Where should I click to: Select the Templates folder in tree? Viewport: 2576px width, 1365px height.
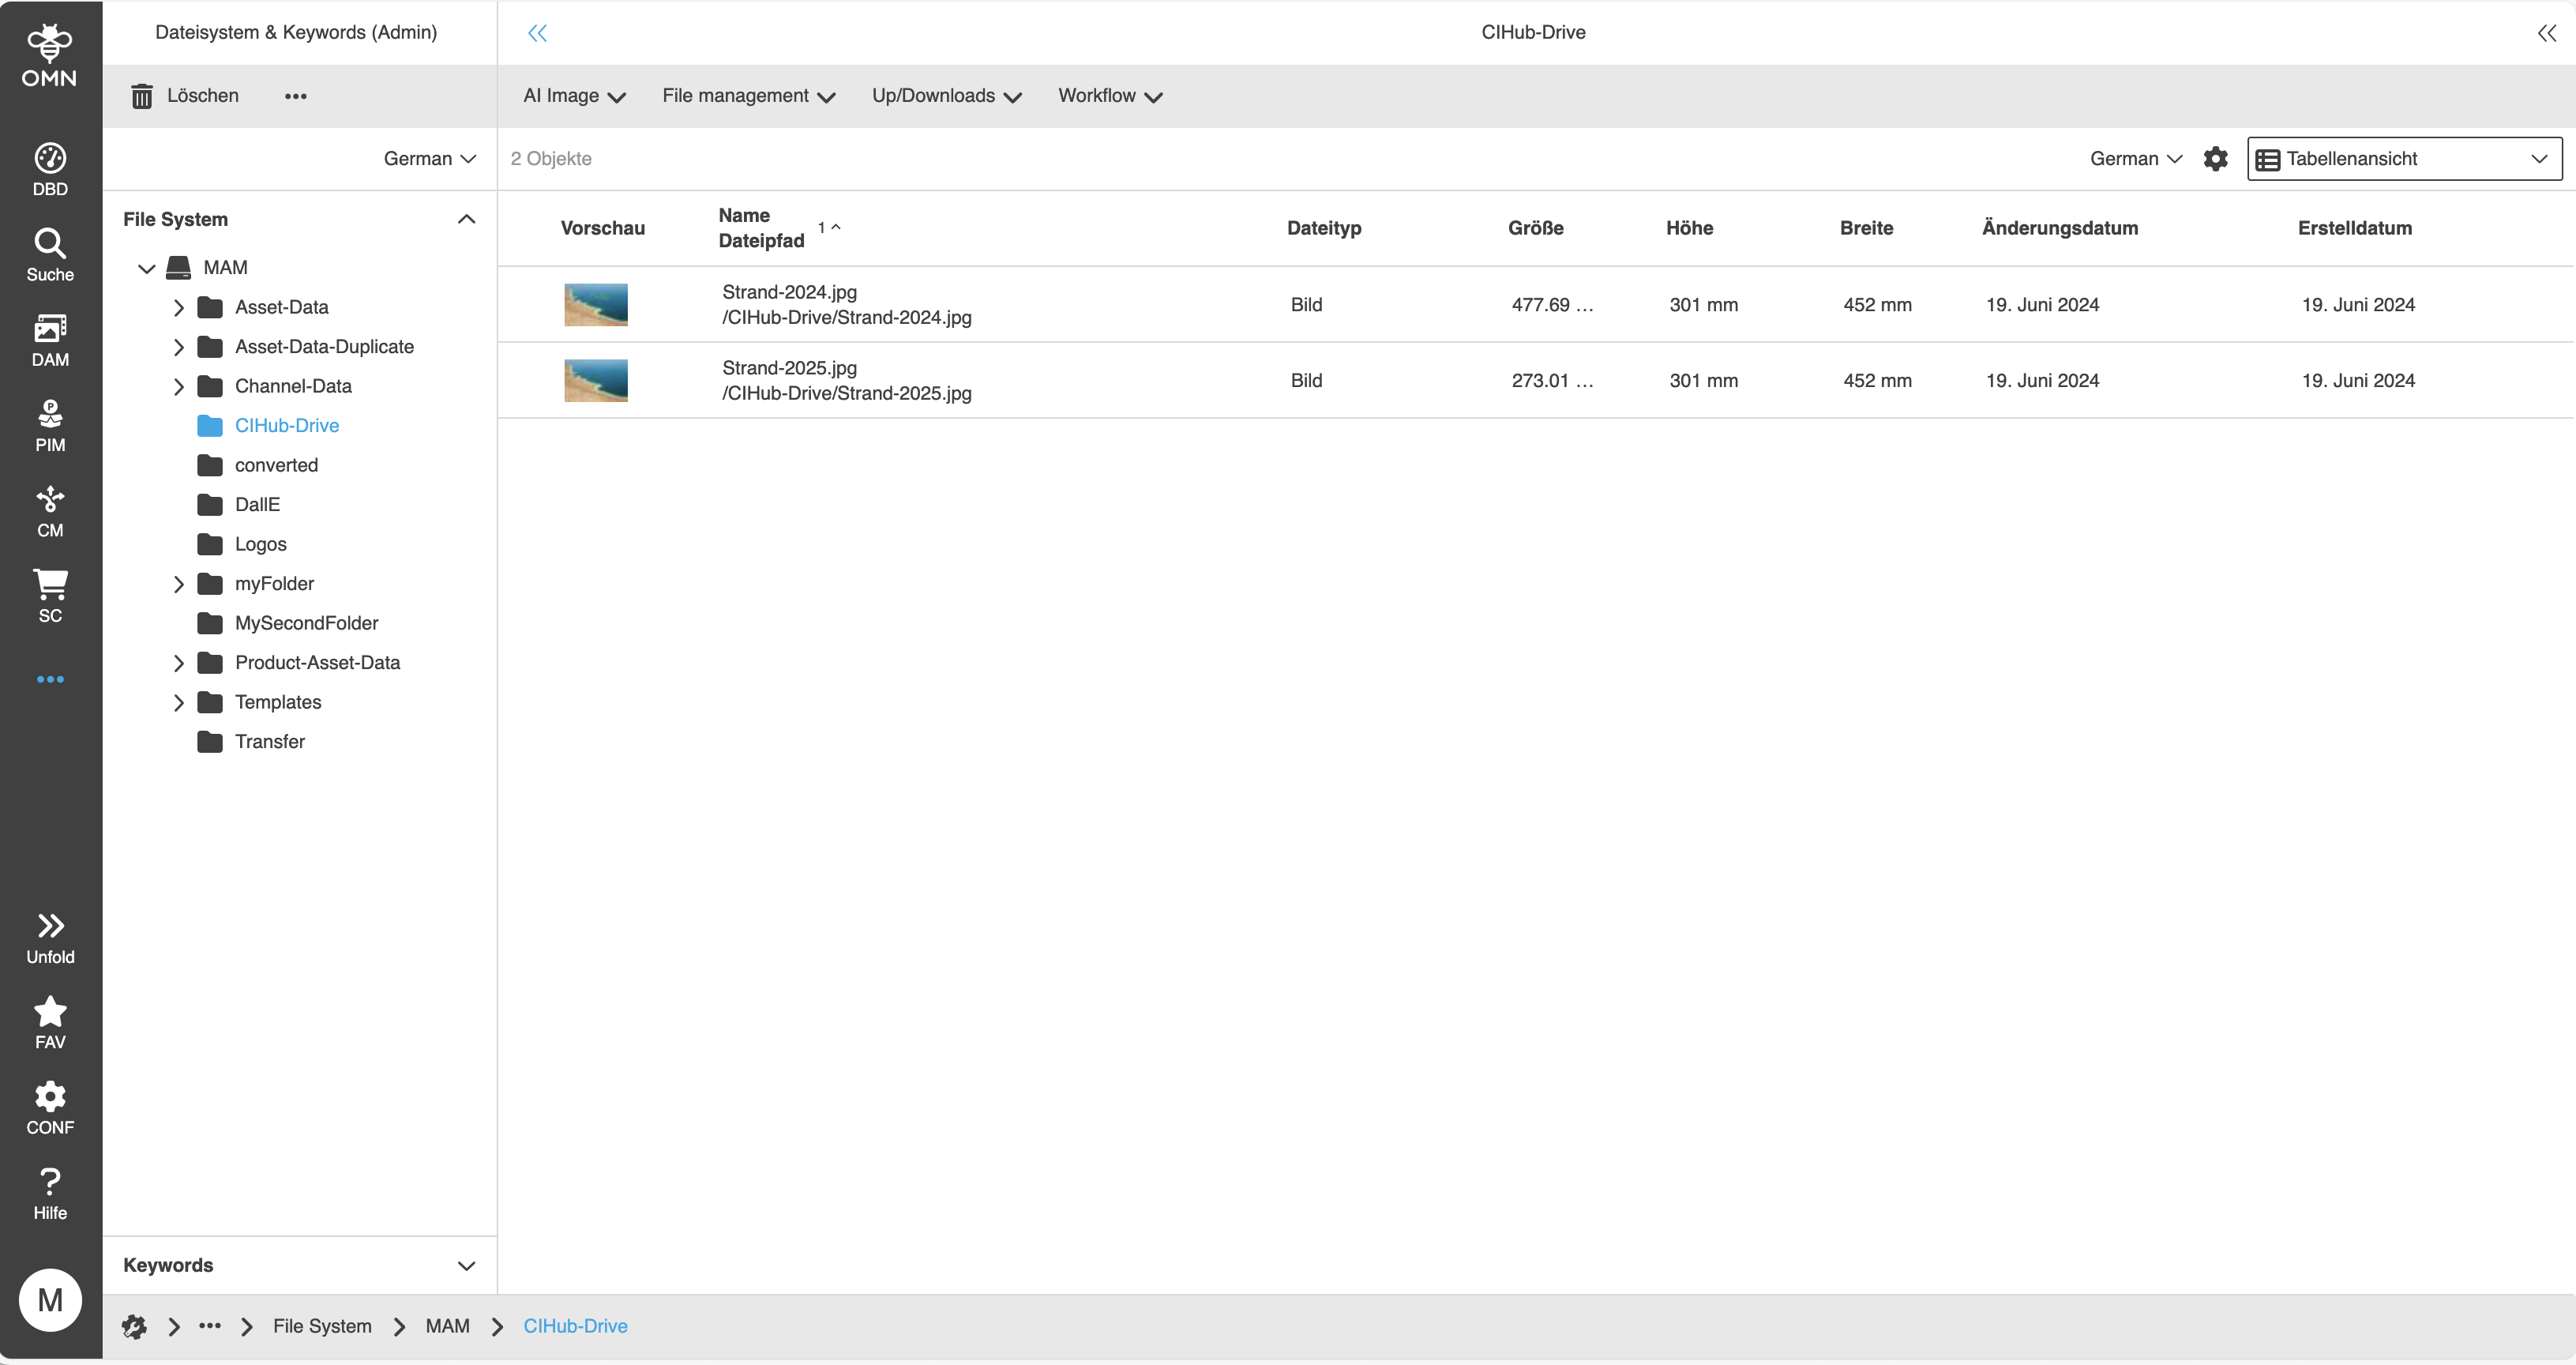coord(278,702)
